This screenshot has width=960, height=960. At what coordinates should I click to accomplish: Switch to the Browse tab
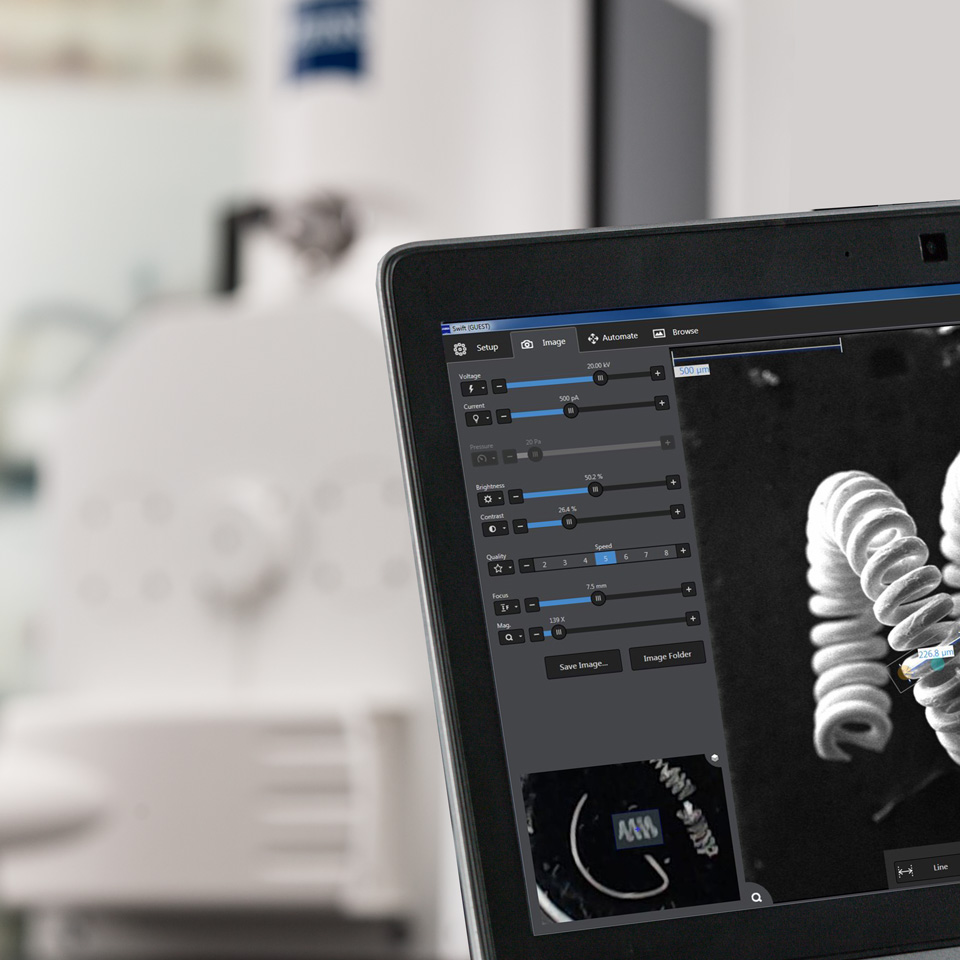coord(676,332)
